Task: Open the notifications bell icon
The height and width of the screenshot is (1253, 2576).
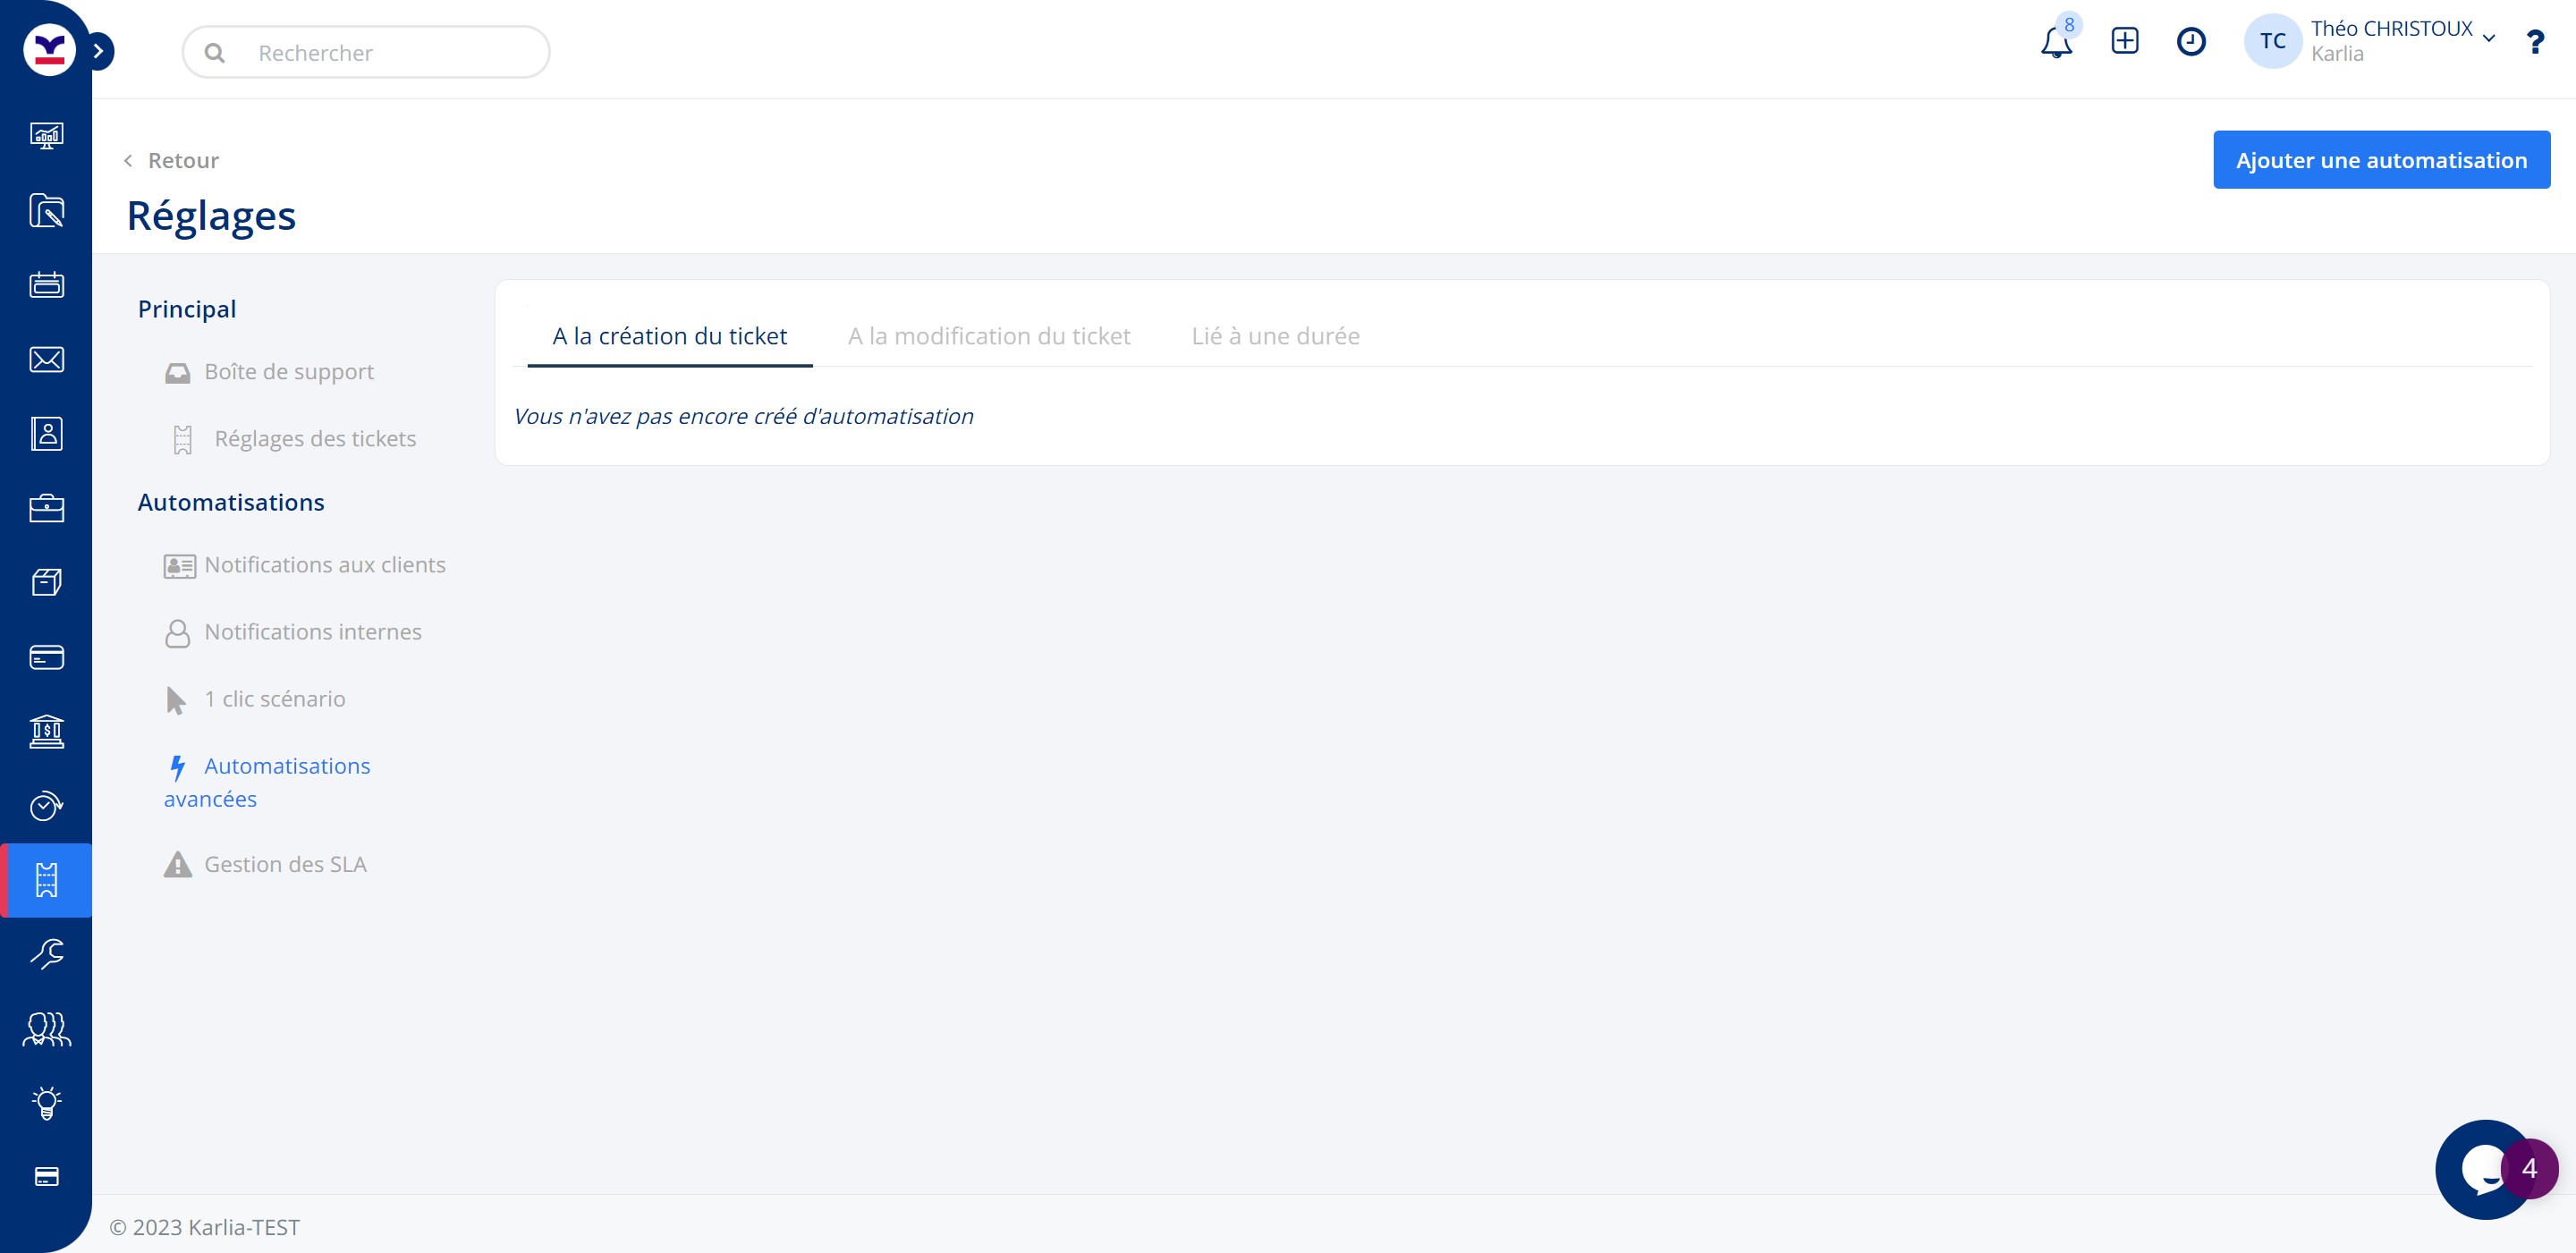Action: 2055,43
